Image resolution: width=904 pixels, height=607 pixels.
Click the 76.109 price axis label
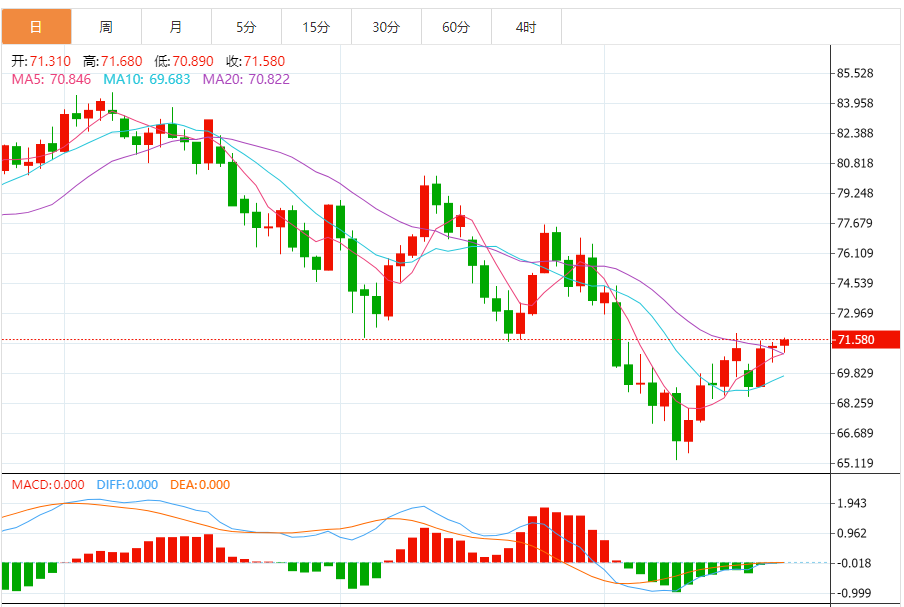click(855, 253)
